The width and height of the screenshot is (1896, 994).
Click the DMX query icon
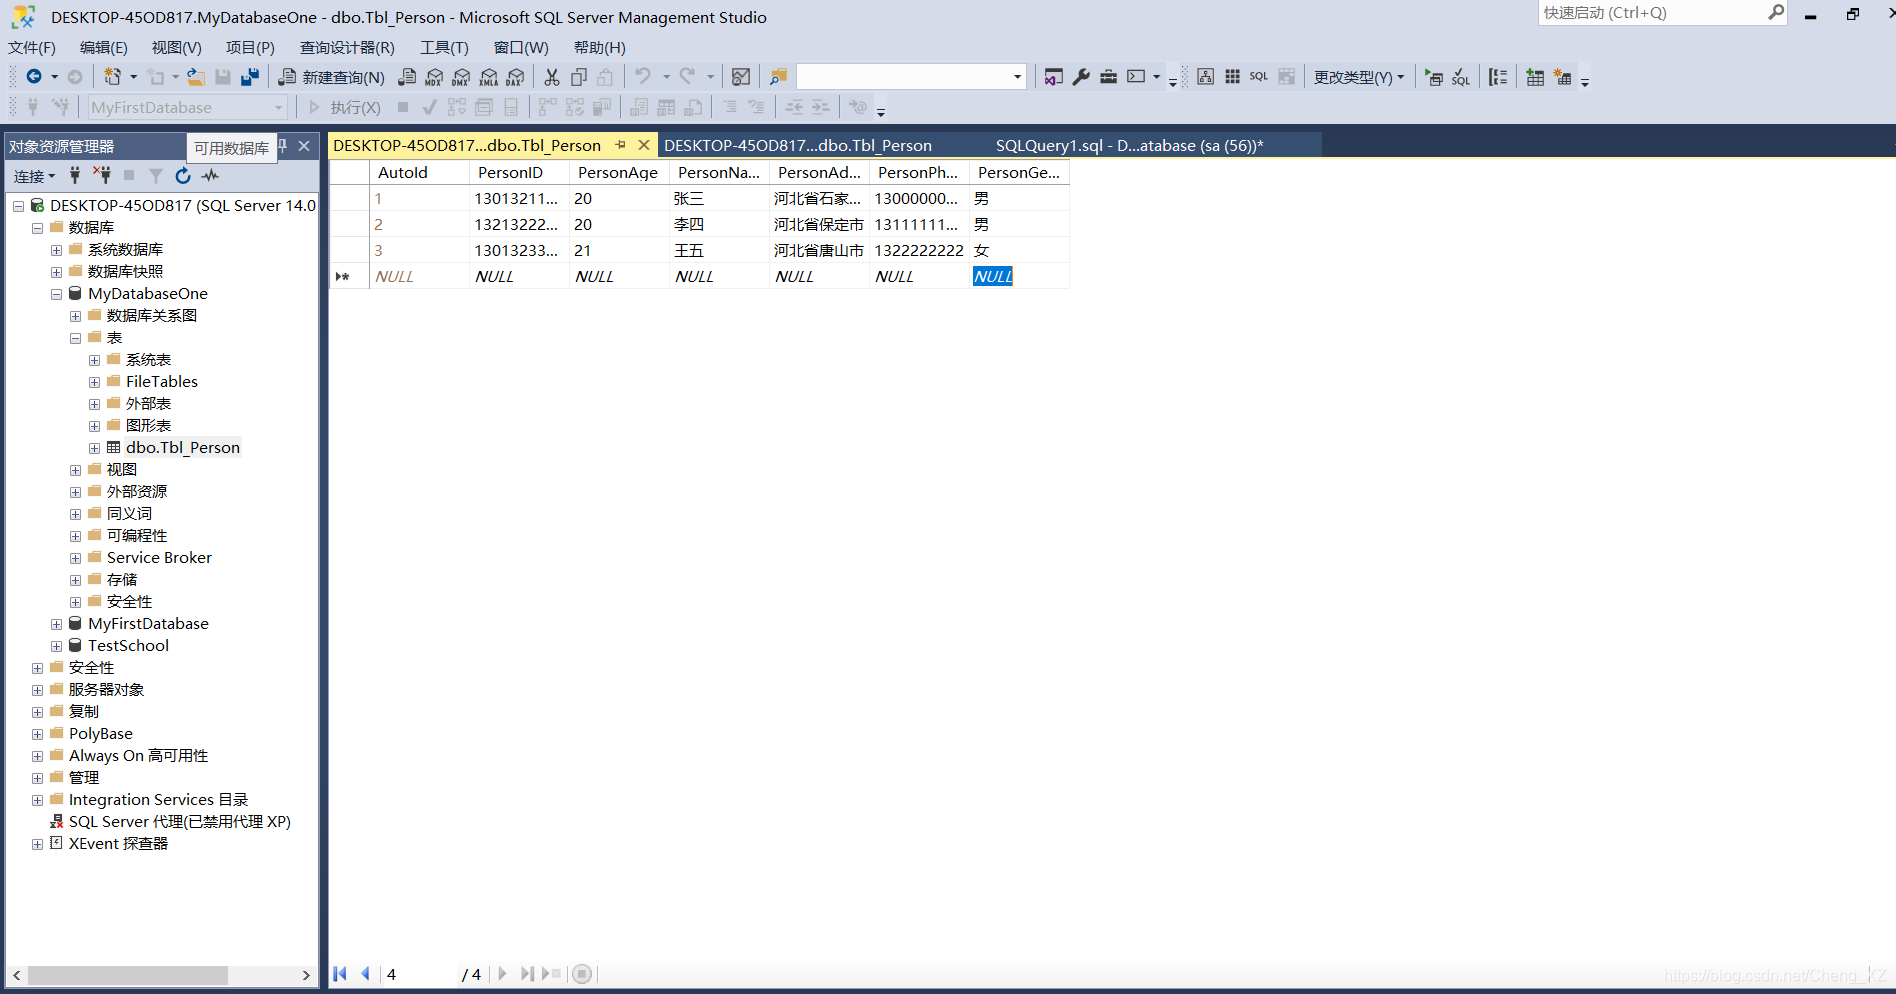point(461,77)
